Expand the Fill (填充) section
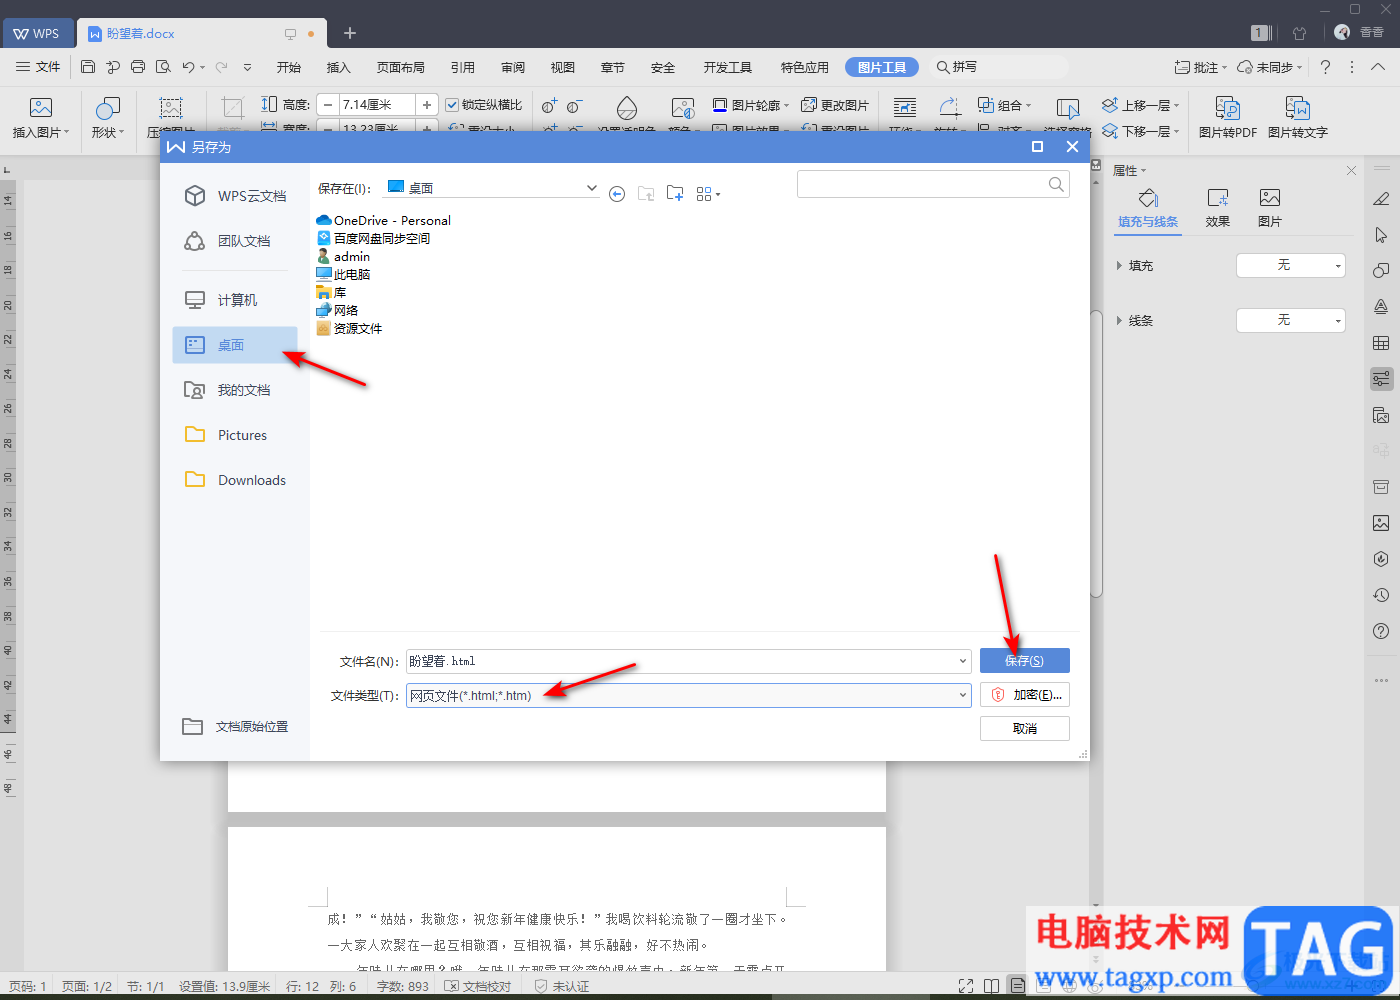 pyautogui.click(x=1119, y=266)
